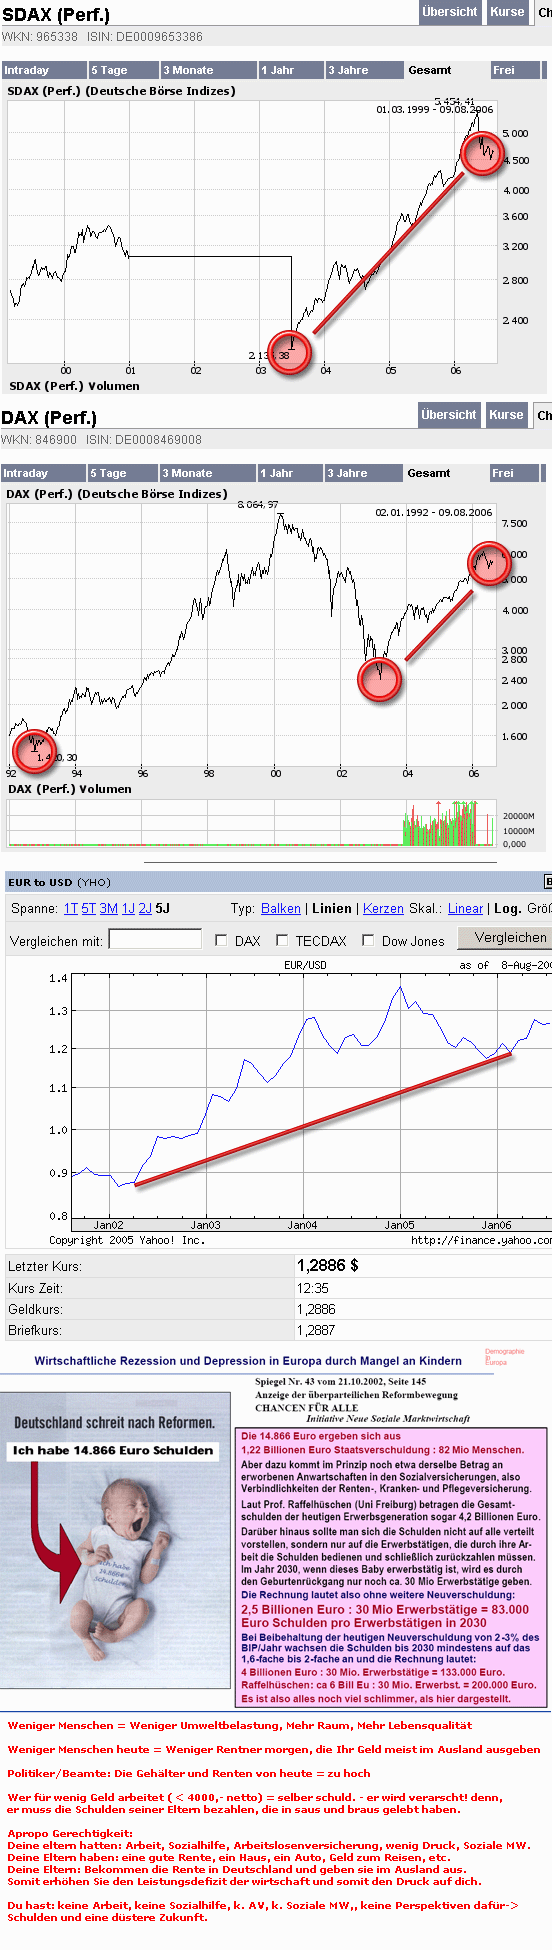The image size is (552, 1950).
Task: Open the Kurse tab in DAX section
Action: click(x=506, y=415)
